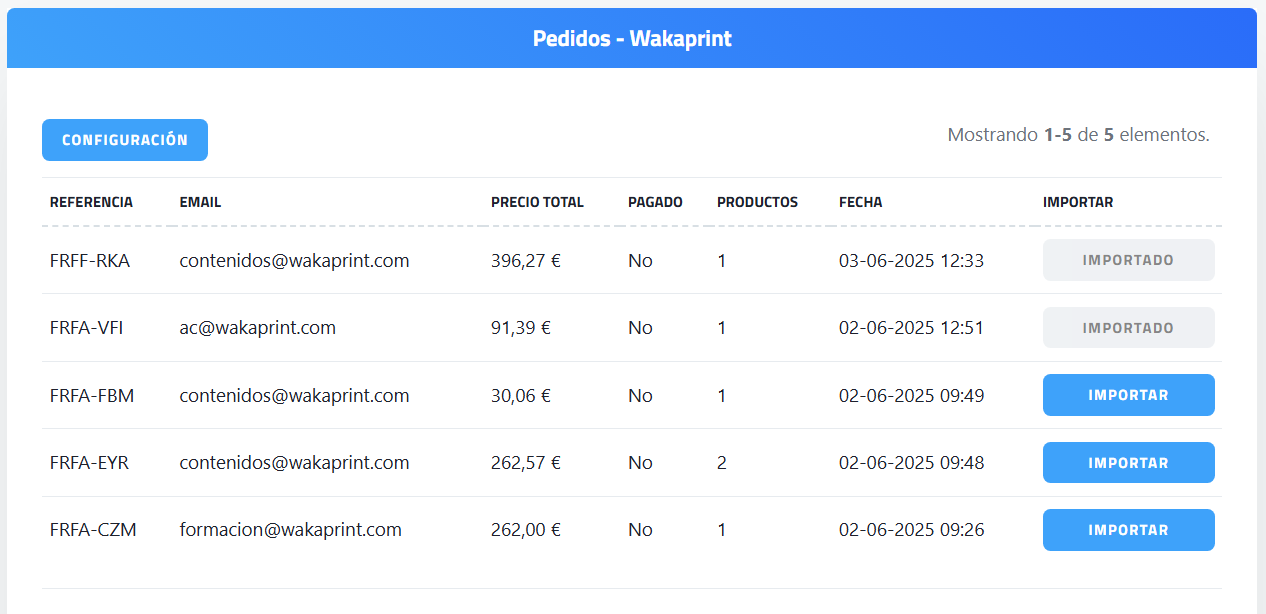
Task: Click Importado button for FRFA-VFI
Action: click(1128, 328)
